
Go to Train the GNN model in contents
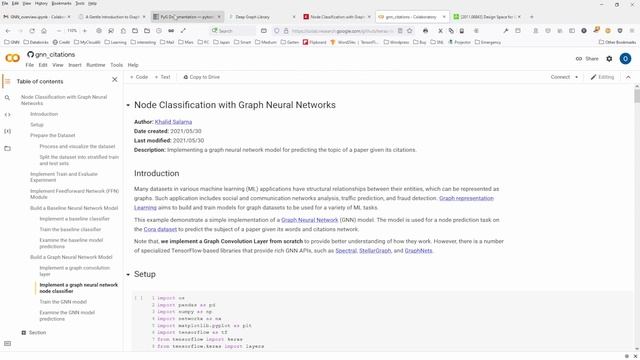coord(63,302)
